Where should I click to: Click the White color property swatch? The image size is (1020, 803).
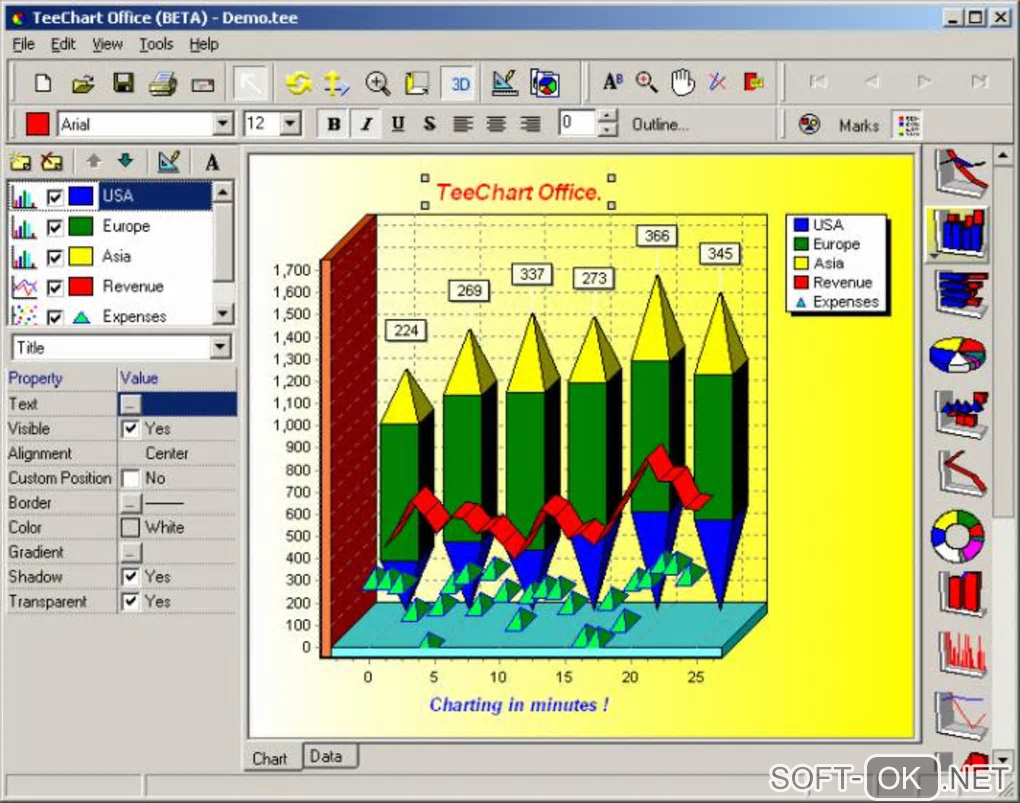click(130, 527)
